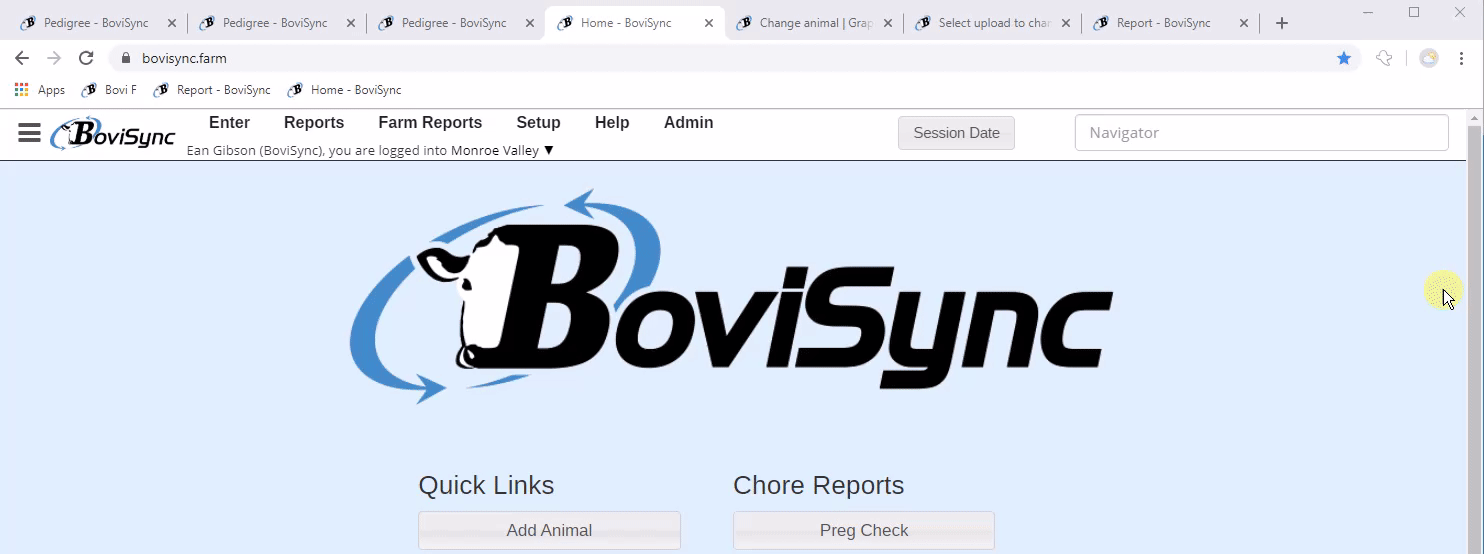1484x554 pixels.
Task: Reload the page with the refresh icon
Action: [86, 59]
